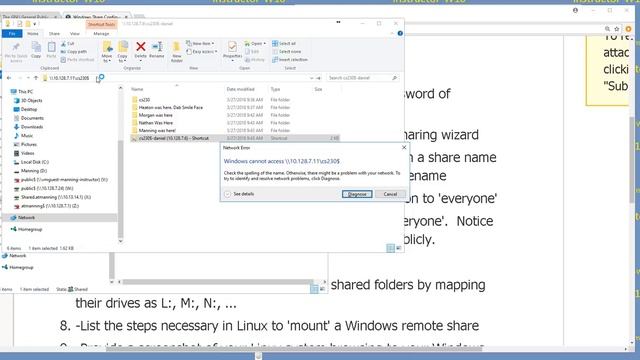640x360 pixels.
Task: Select Downloads in navigation pane
Action: pyautogui.click(x=31, y=127)
